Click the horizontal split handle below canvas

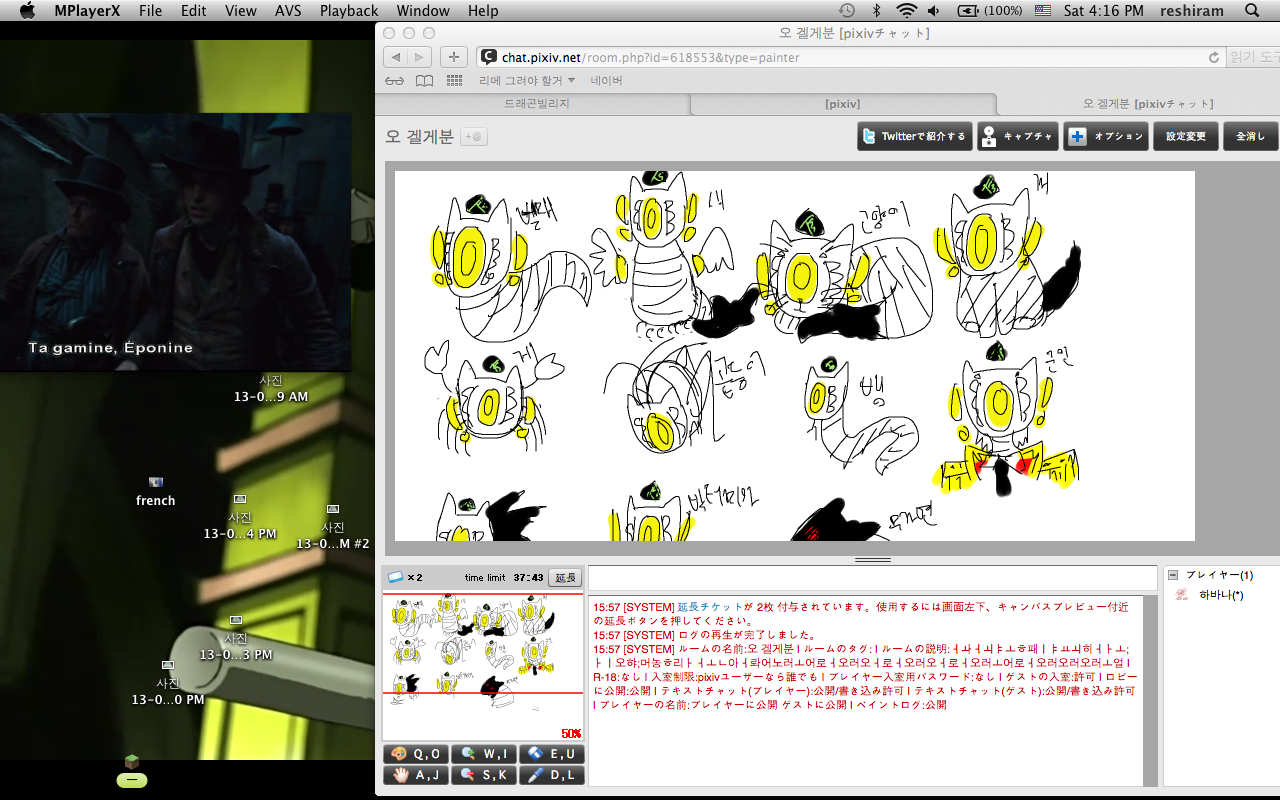[x=873, y=560]
